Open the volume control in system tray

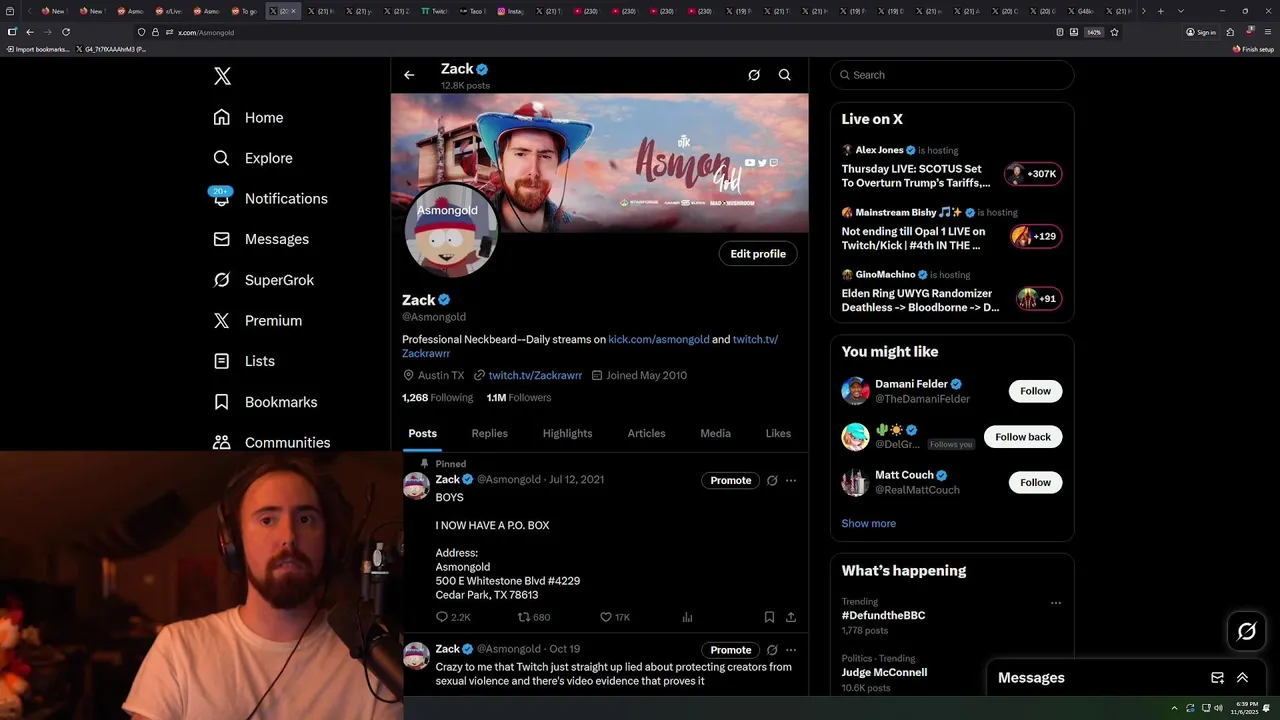pos(1218,708)
